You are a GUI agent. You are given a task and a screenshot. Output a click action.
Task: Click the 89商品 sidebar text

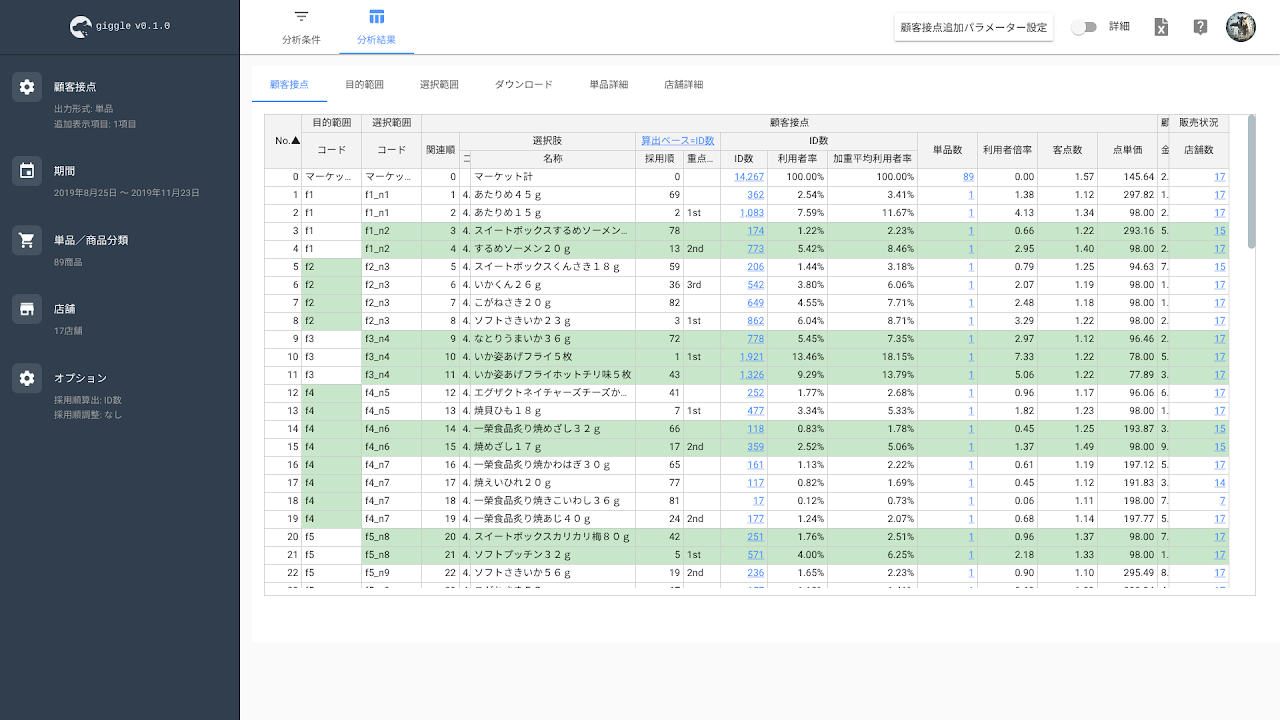pos(67,262)
